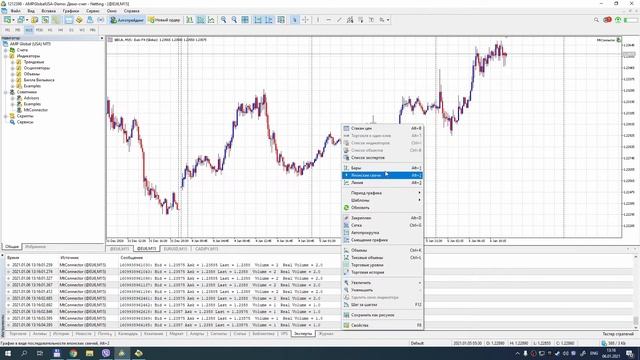Expand Скрипты node in Navigator

click(6, 116)
